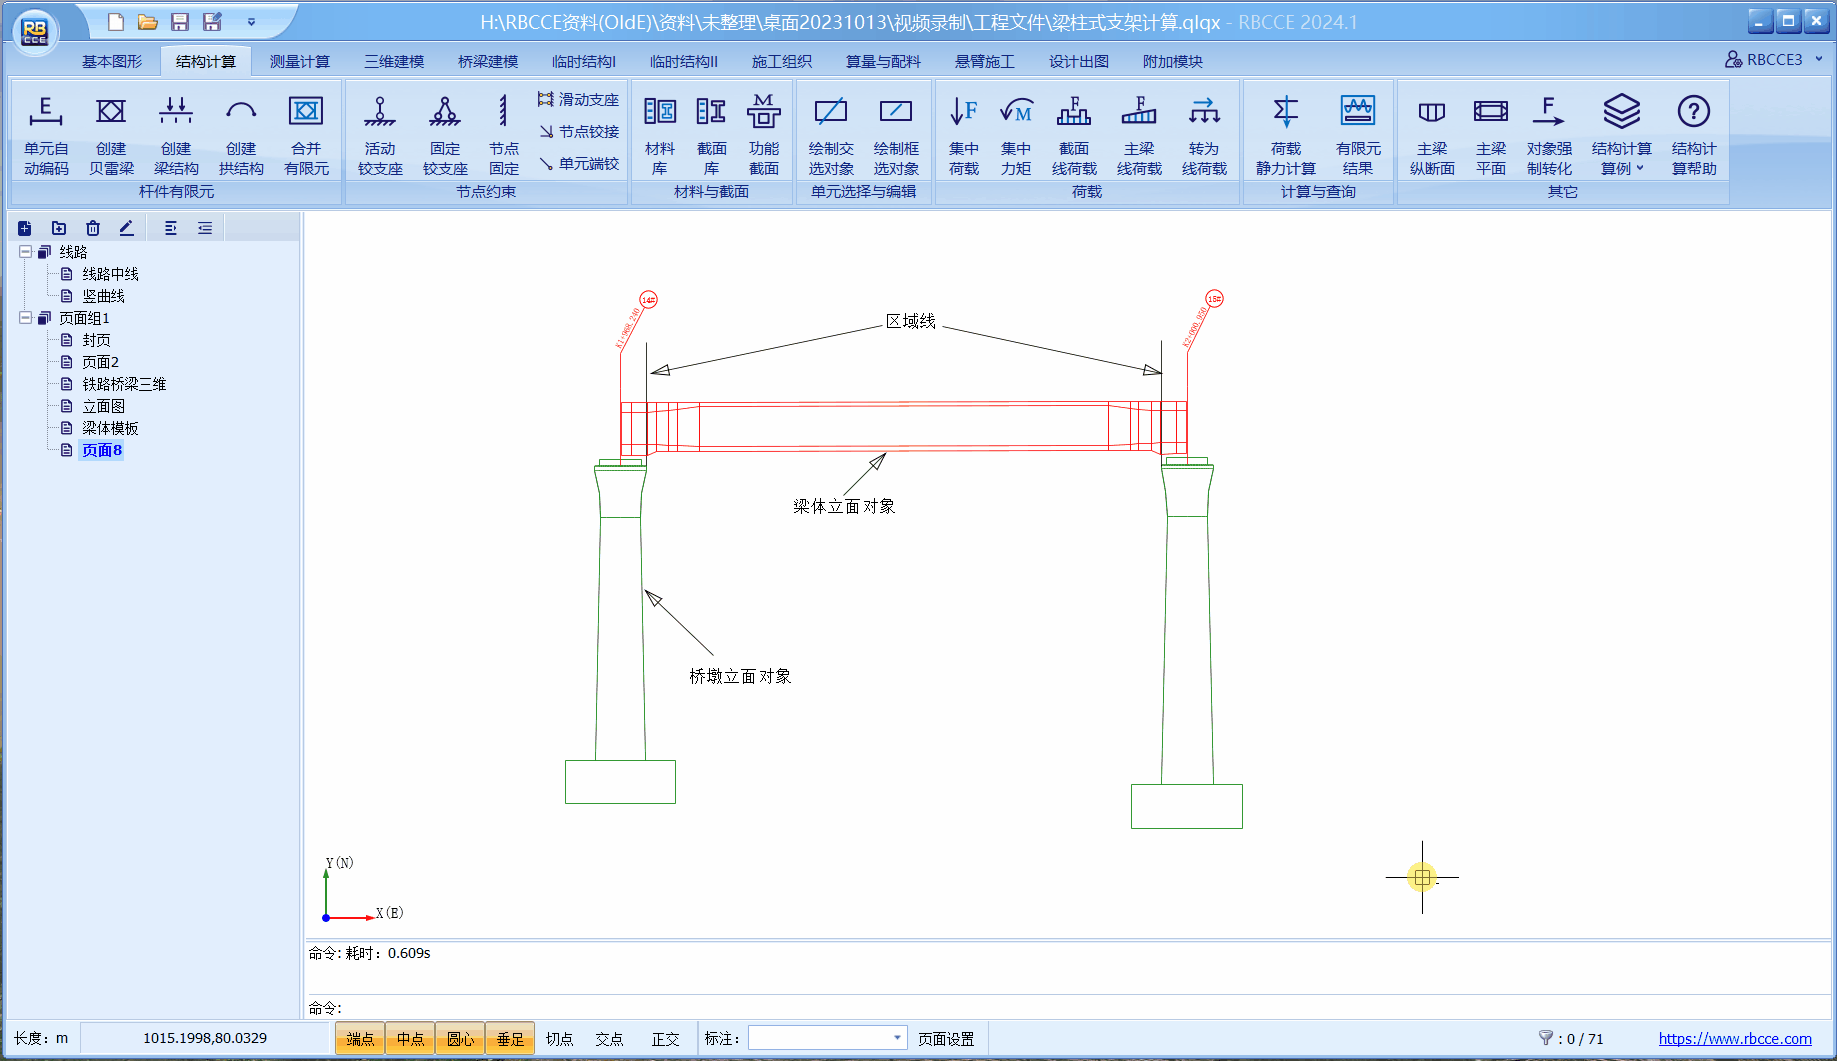Collapse the 页面组1 tree node
The image size is (1837, 1061).
[x=26, y=318]
